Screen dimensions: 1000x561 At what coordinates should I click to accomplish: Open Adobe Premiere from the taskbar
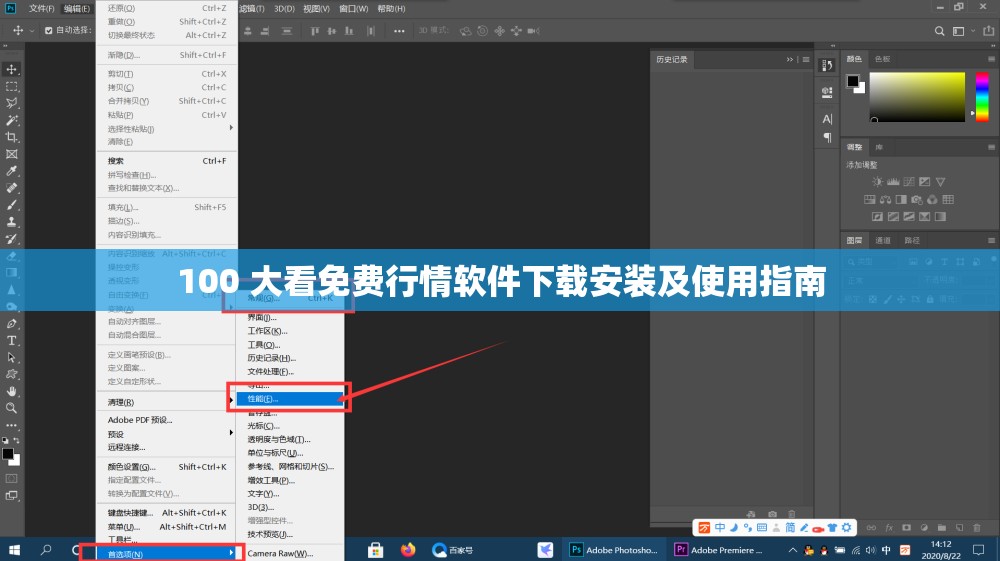719,550
